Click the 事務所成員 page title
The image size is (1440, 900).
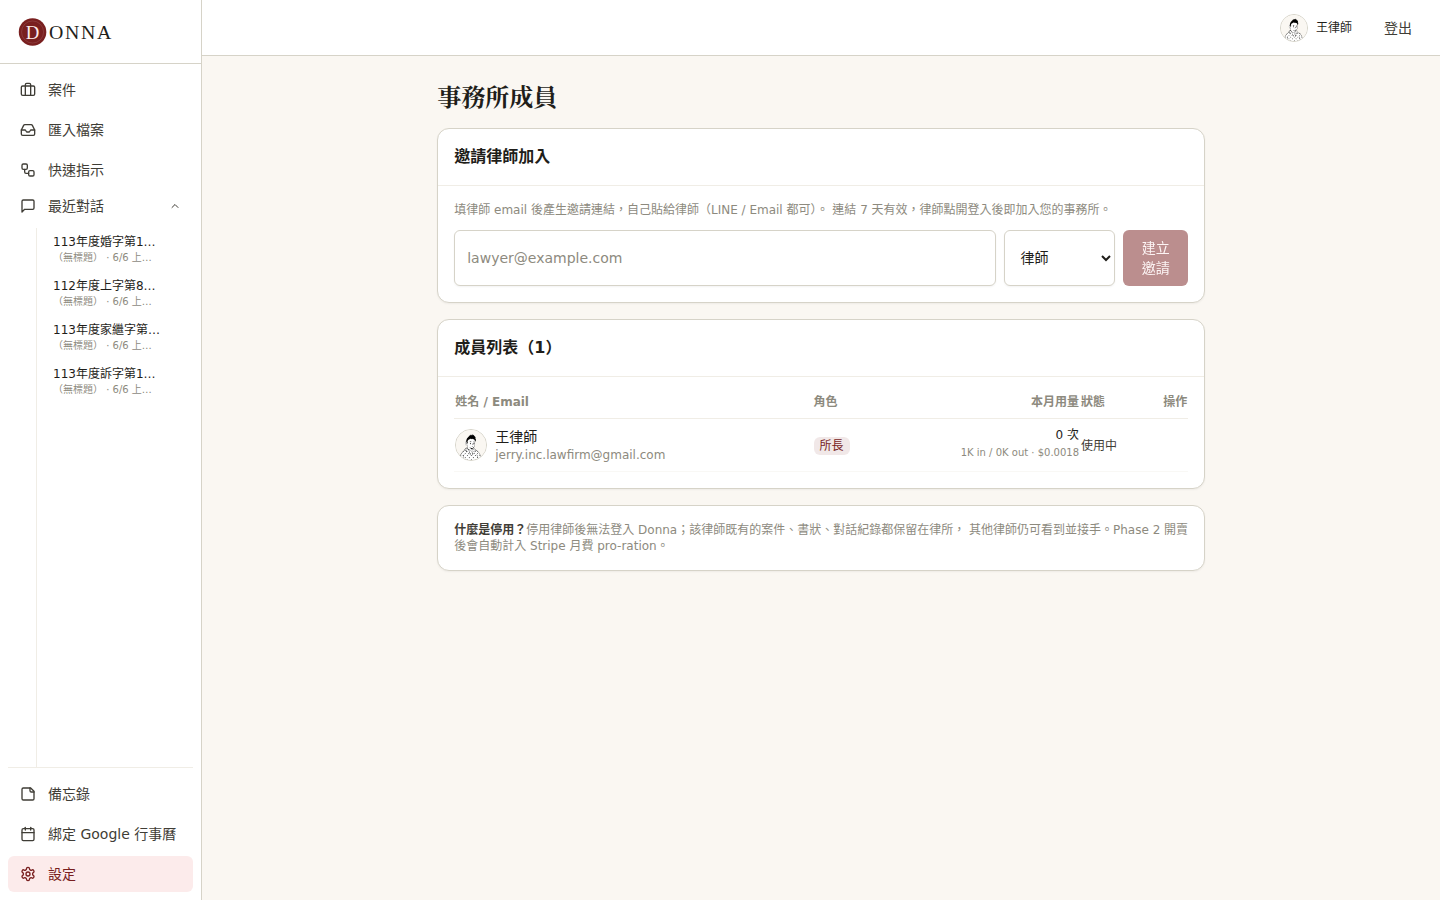pos(497,97)
